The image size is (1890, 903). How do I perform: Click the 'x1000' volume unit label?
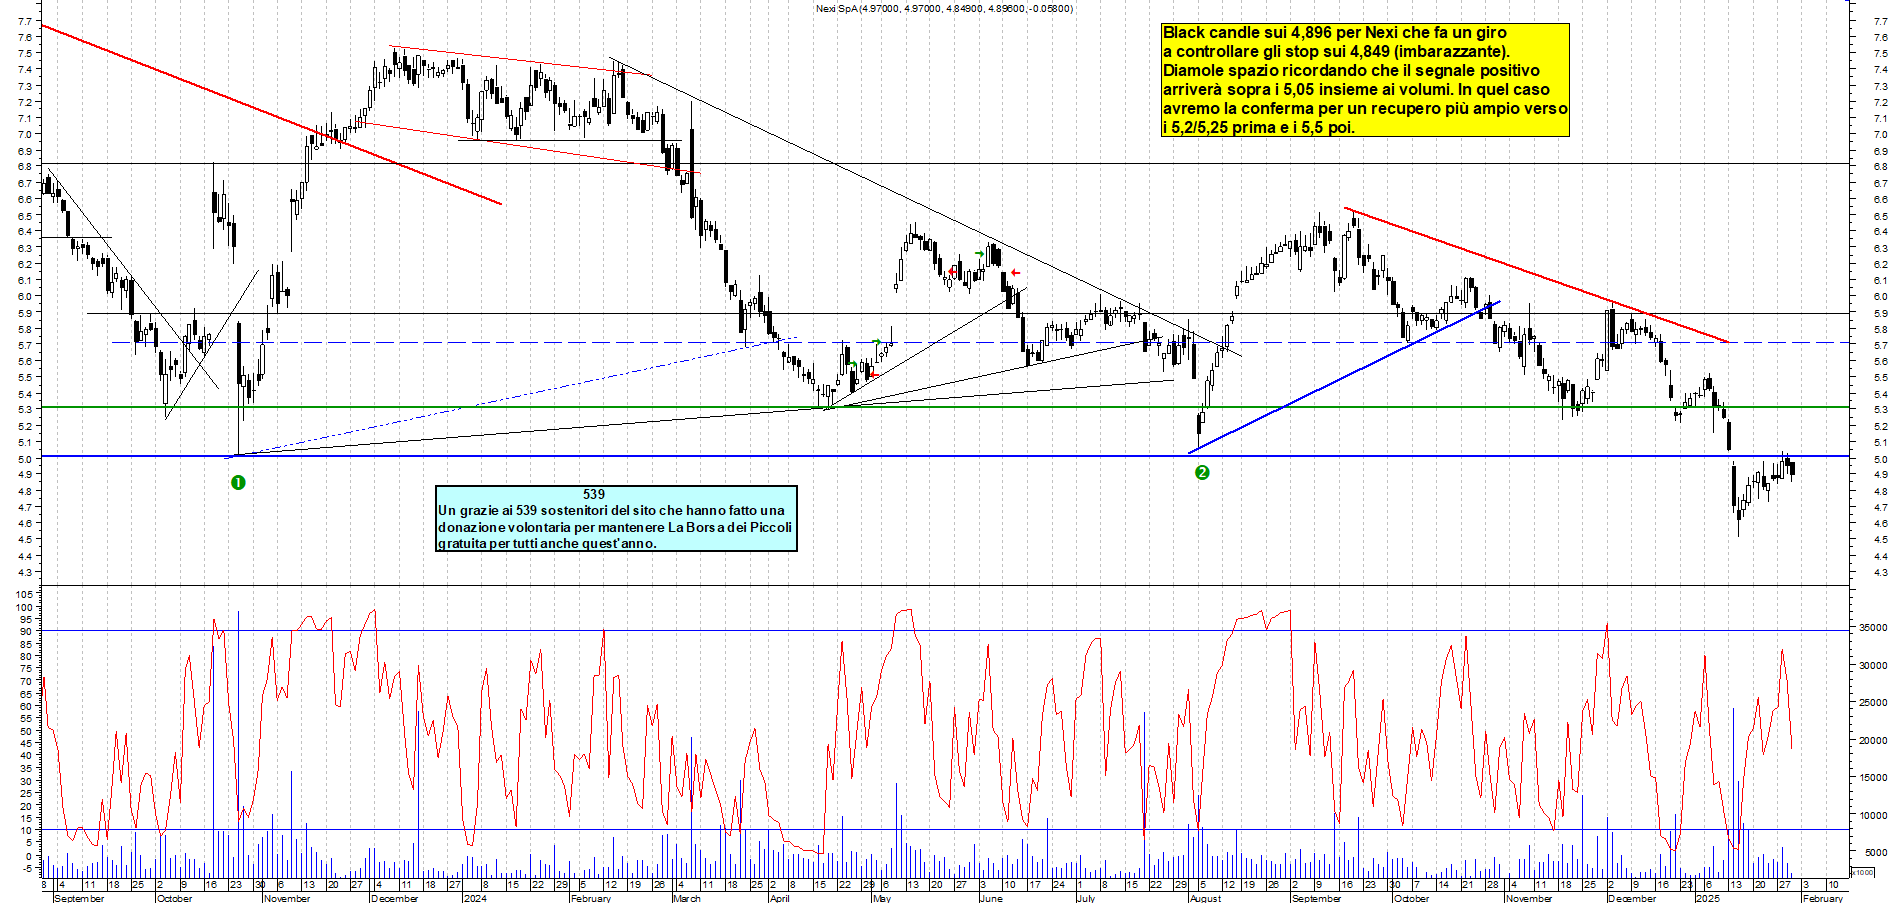point(1863,872)
